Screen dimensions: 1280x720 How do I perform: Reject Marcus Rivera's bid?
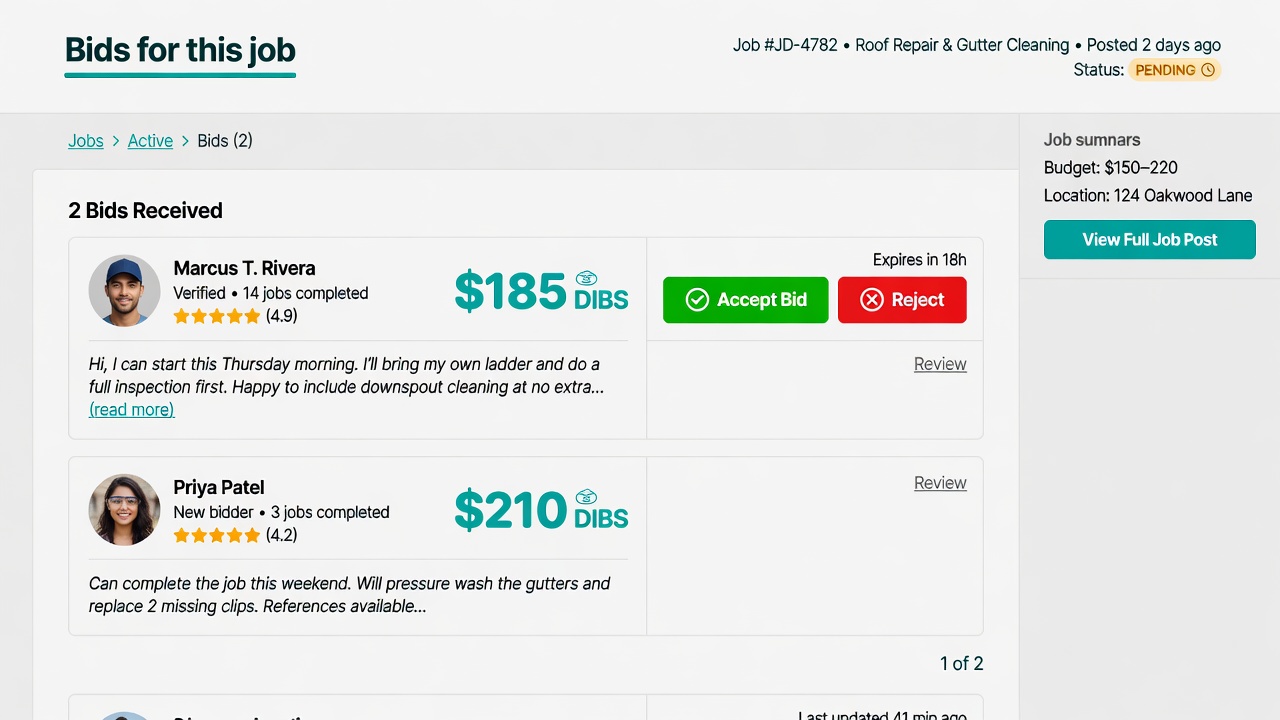pos(902,300)
